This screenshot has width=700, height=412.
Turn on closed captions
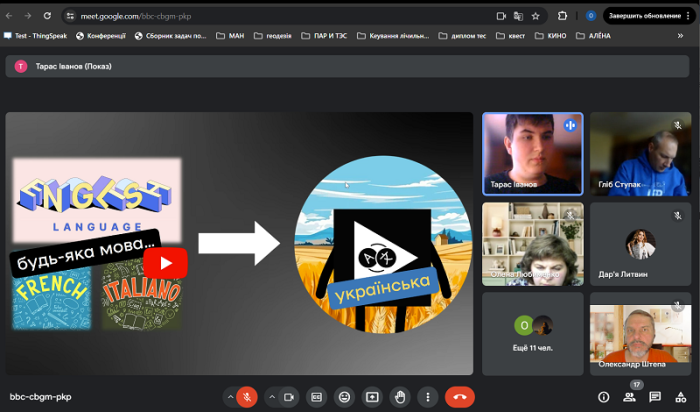coord(317,396)
